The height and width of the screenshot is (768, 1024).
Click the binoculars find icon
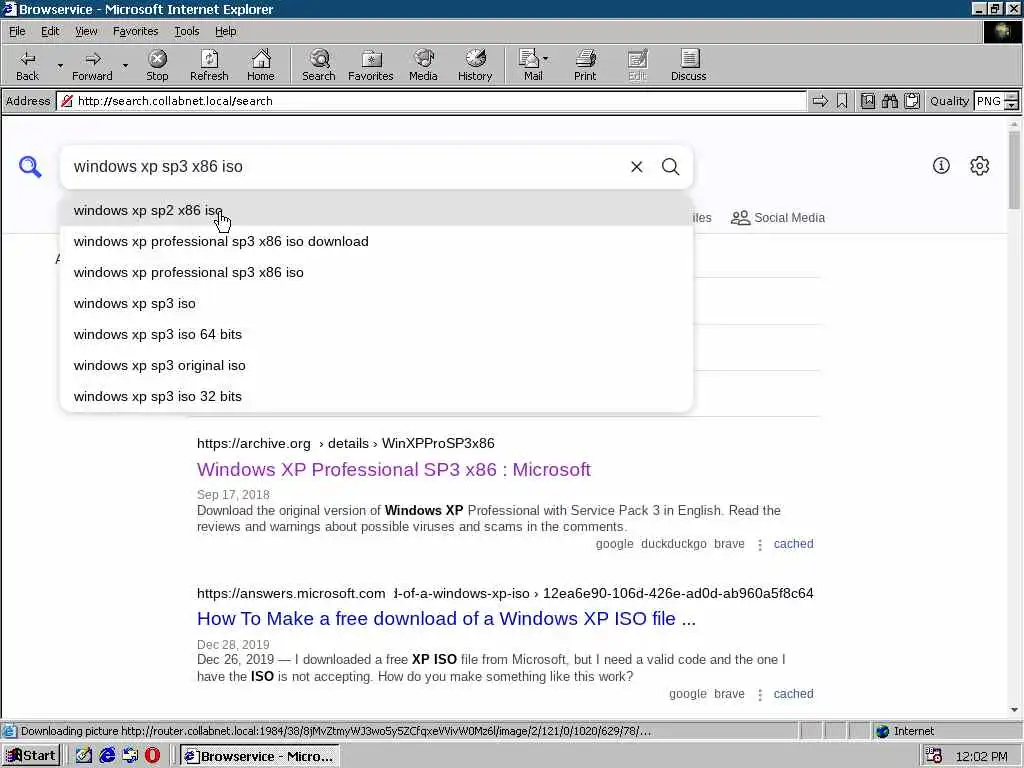889,101
